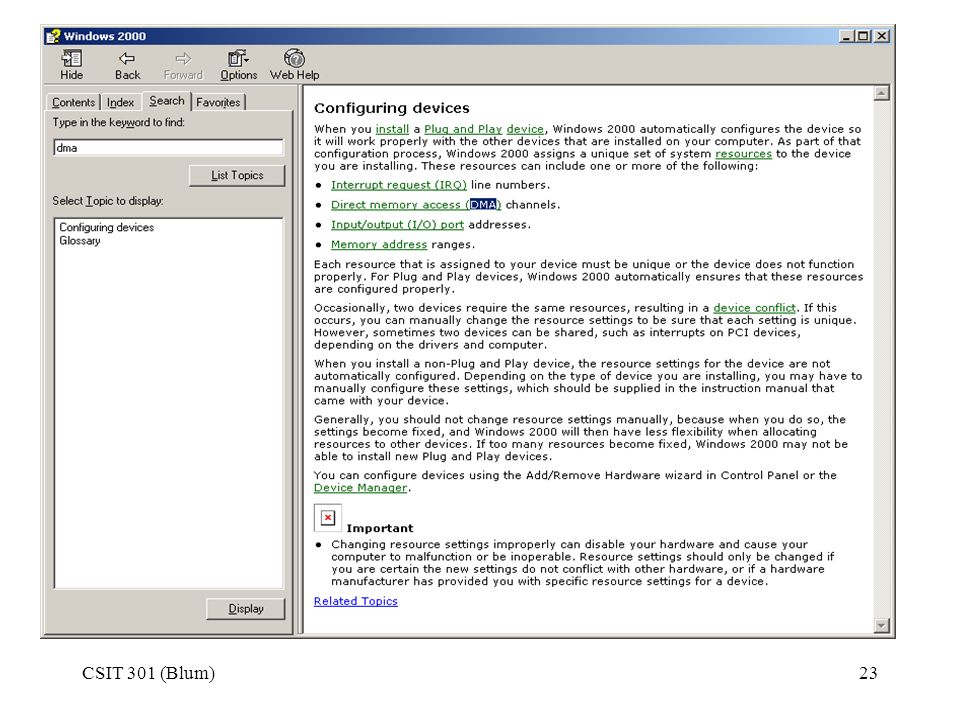Open the Plug and Play link
Image resolution: width=960 pixels, height=720 pixels.
[463, 129]
